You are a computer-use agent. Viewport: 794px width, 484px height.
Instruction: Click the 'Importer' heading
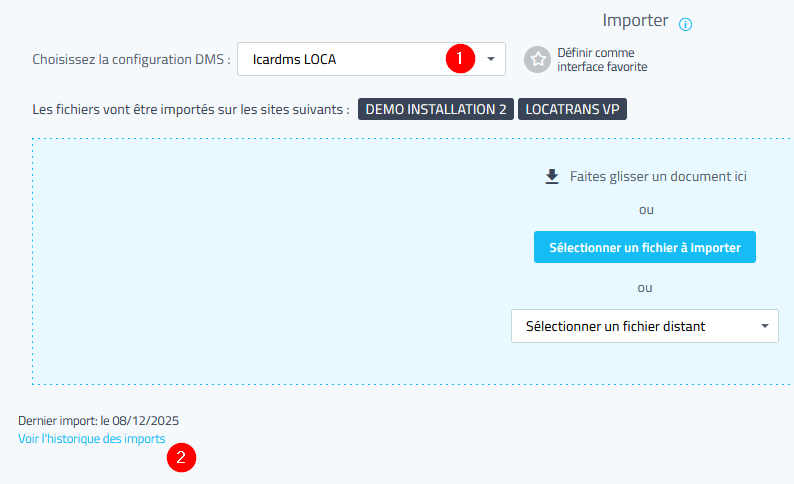pos(635,20)
